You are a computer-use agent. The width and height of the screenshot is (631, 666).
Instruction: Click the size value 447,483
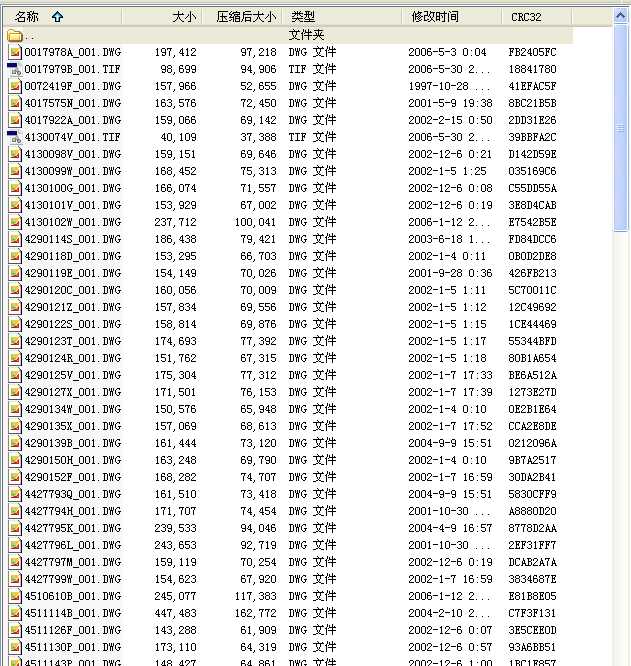pos(175,613)
